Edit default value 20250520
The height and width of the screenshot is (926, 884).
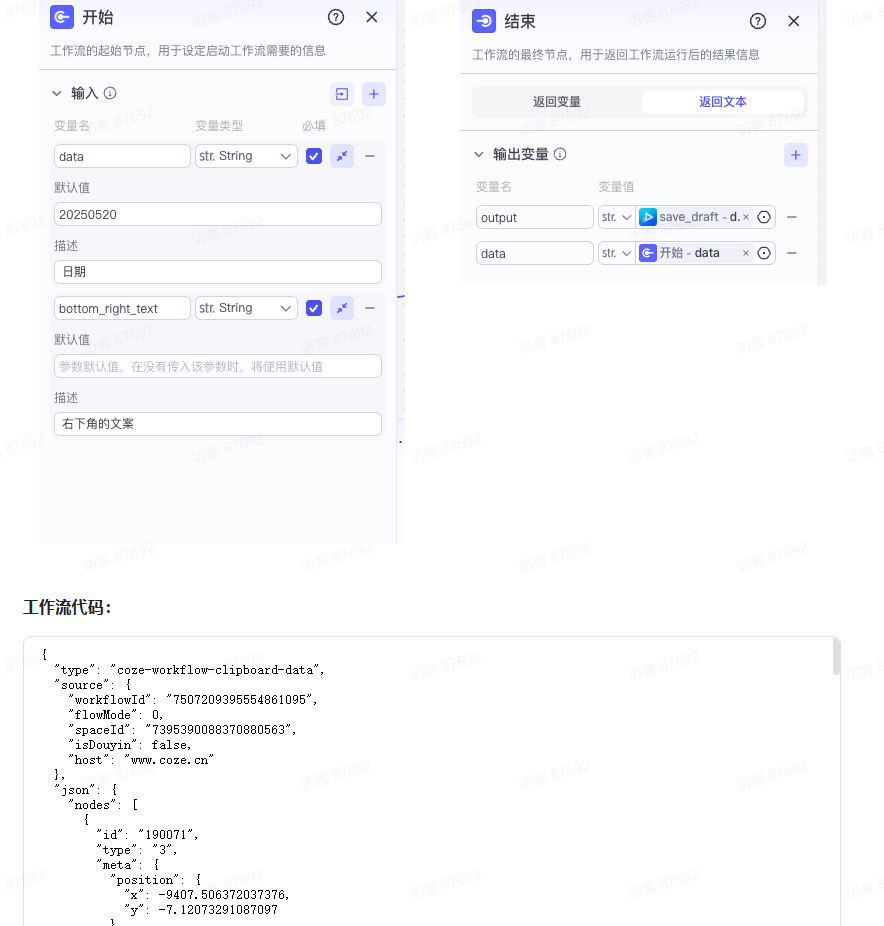[x=218, y=214]
